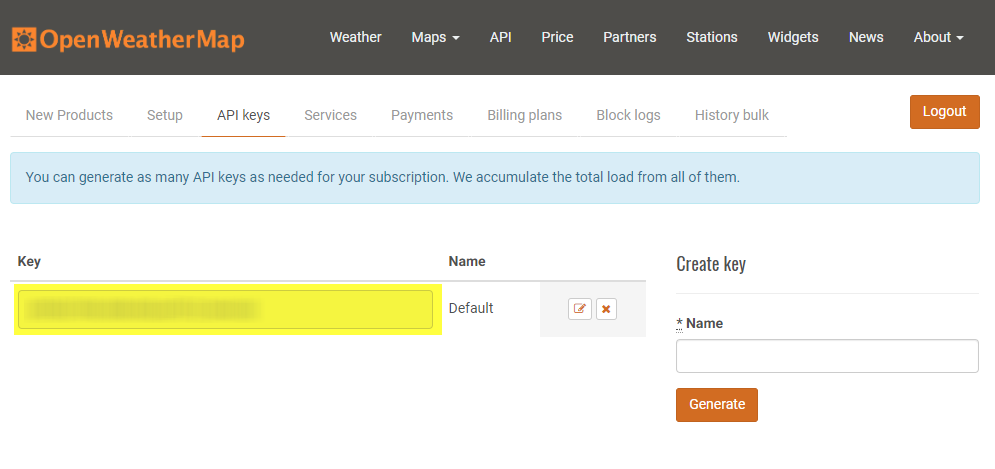Edit the Default API key name

coord(579,309)
